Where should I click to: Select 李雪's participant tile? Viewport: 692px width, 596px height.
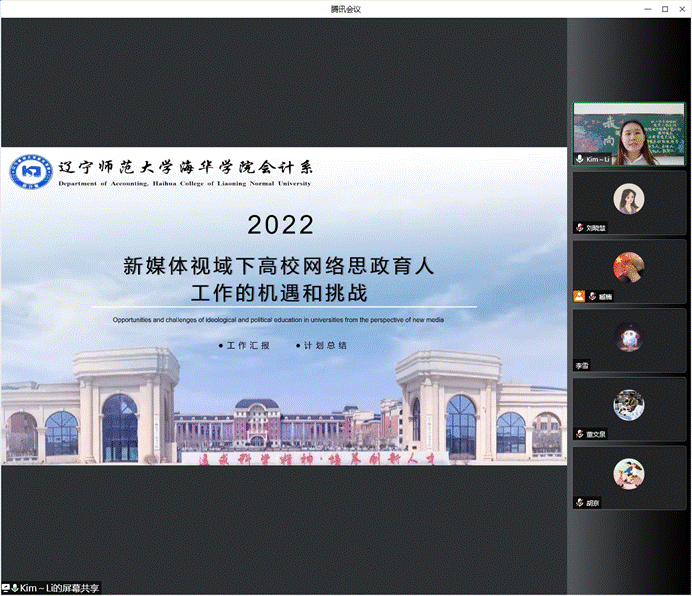pyautogui.click(x=629, y=338)
